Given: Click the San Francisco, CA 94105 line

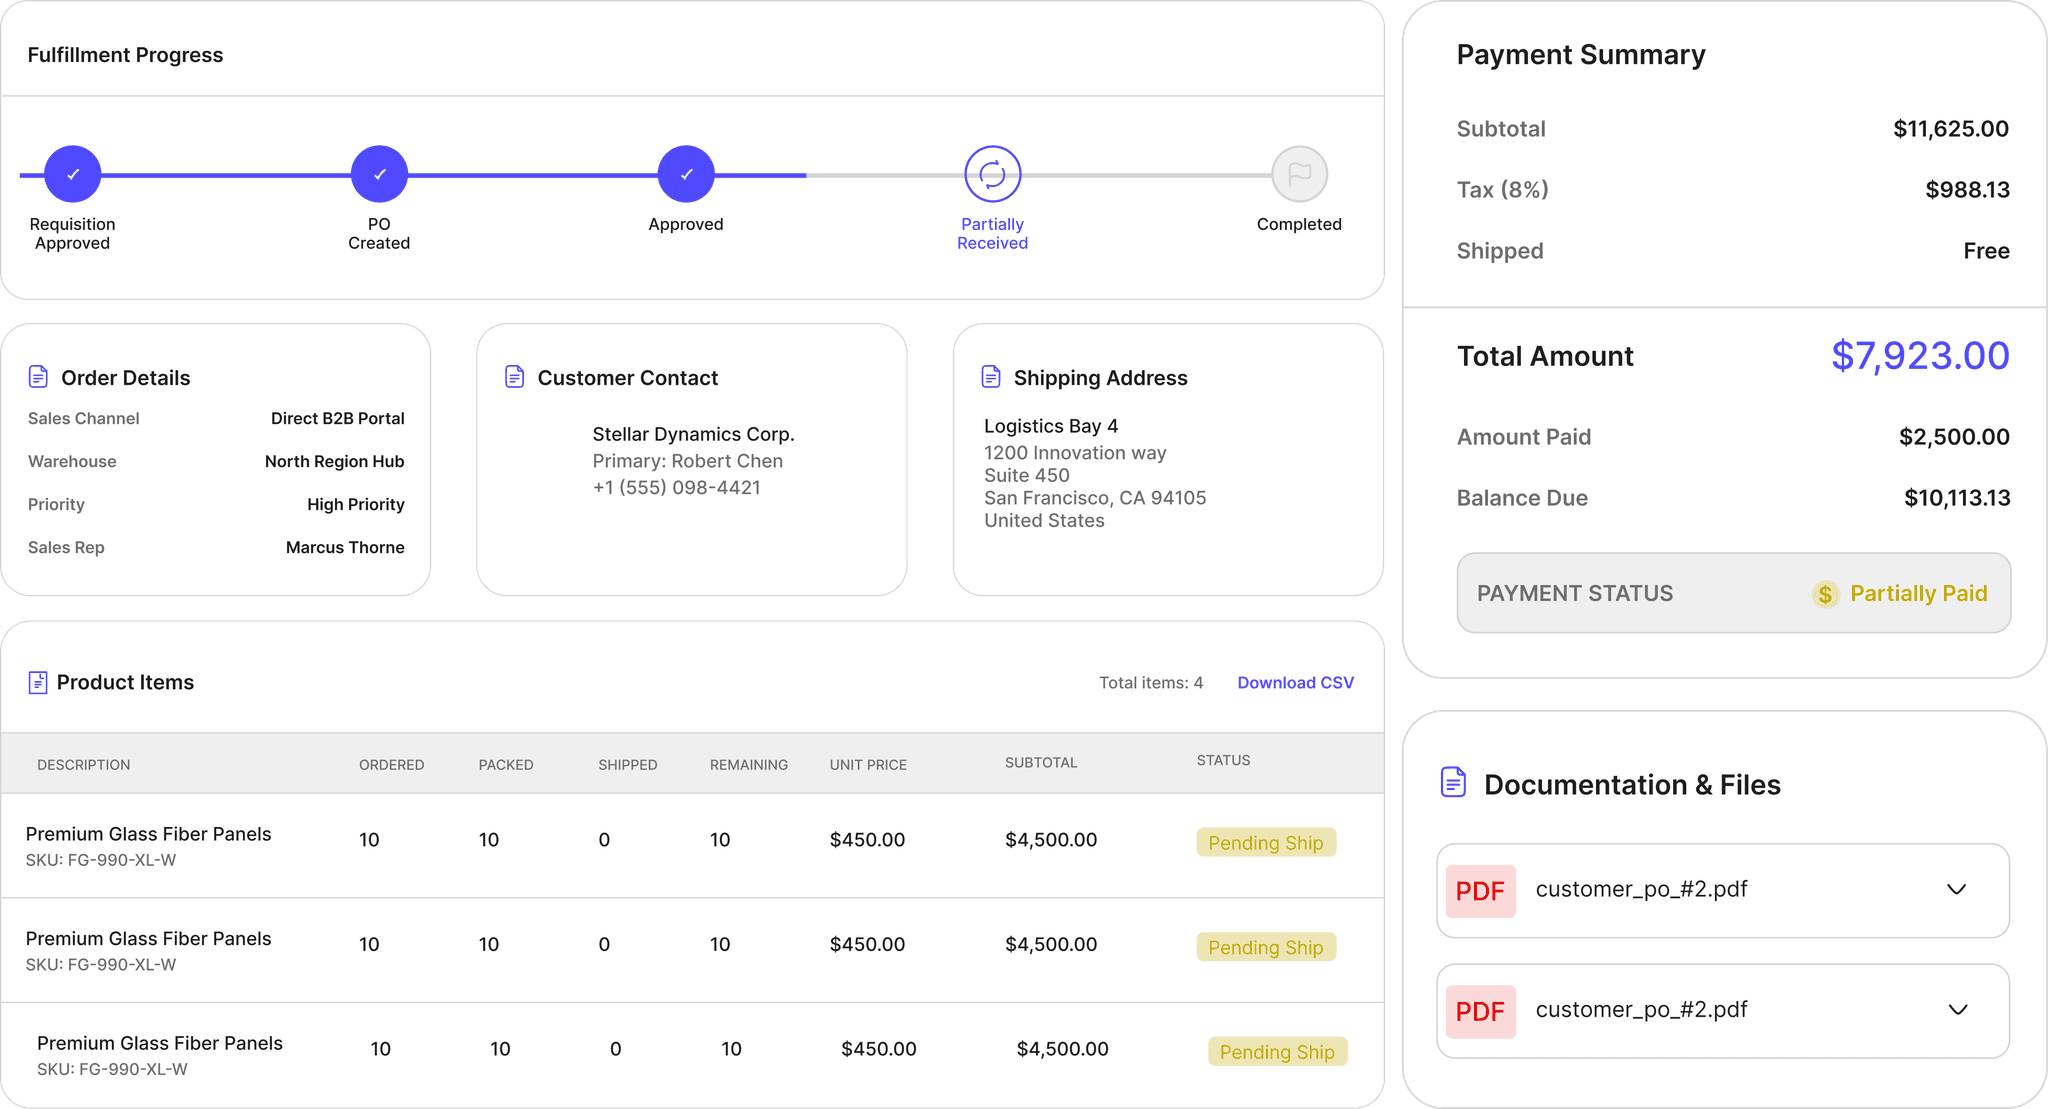Looking at the screenshot, I should (x=1095, y=498).
